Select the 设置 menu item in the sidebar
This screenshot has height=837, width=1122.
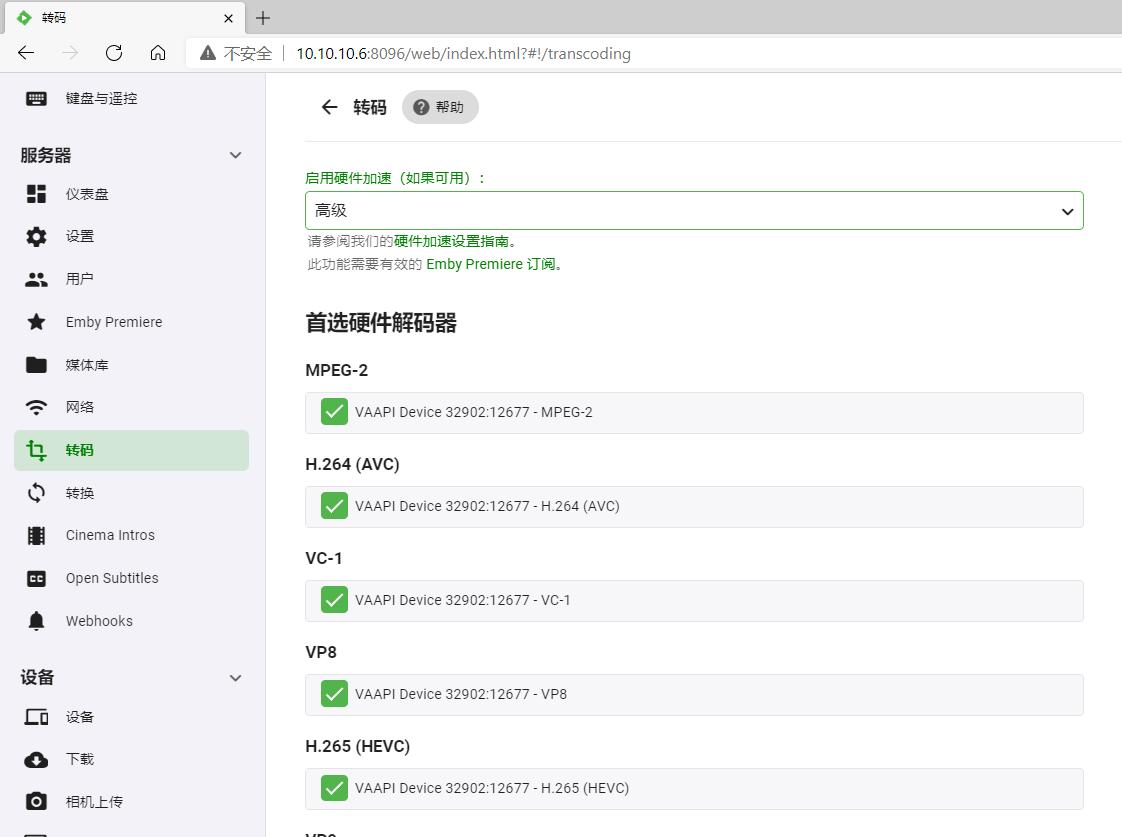point(79,236)
